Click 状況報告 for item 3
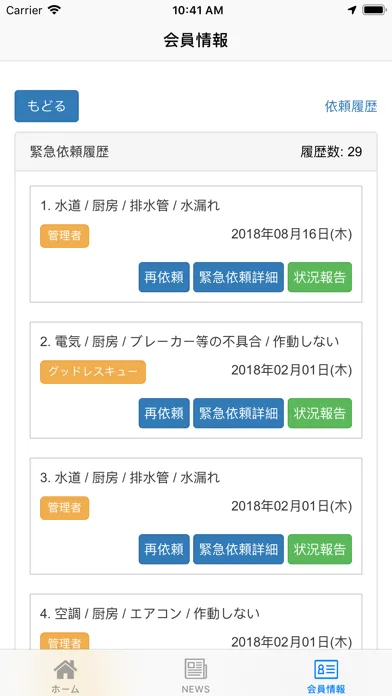 click(320, 549)
